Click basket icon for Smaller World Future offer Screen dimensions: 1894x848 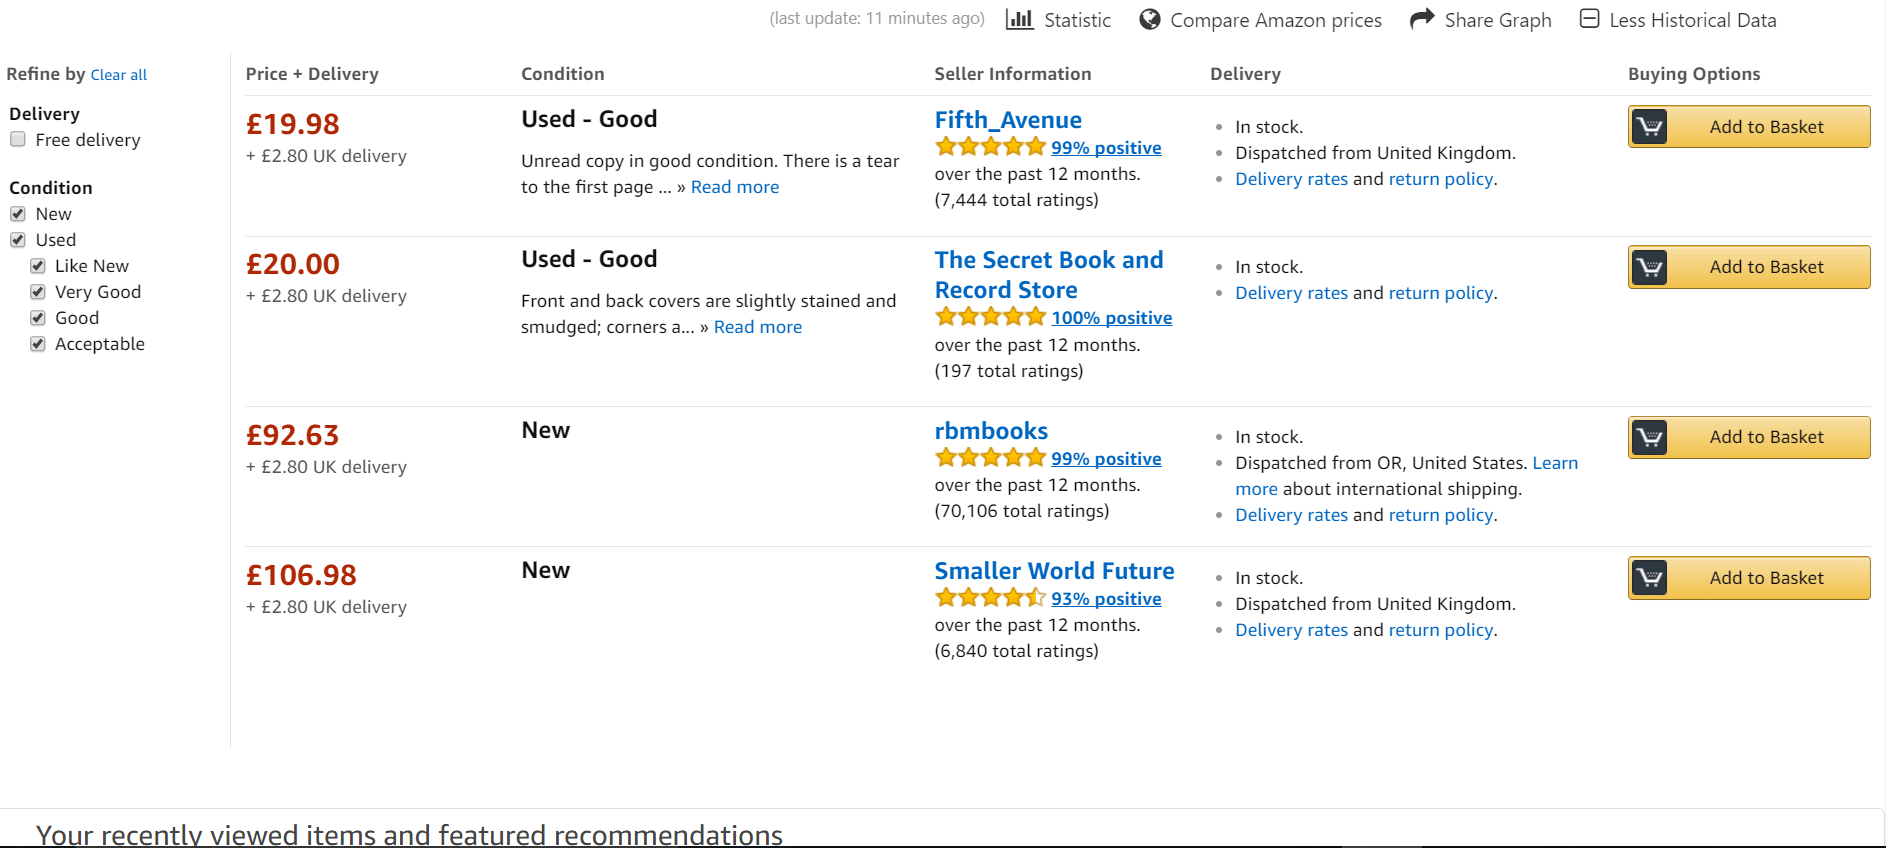1650,578
